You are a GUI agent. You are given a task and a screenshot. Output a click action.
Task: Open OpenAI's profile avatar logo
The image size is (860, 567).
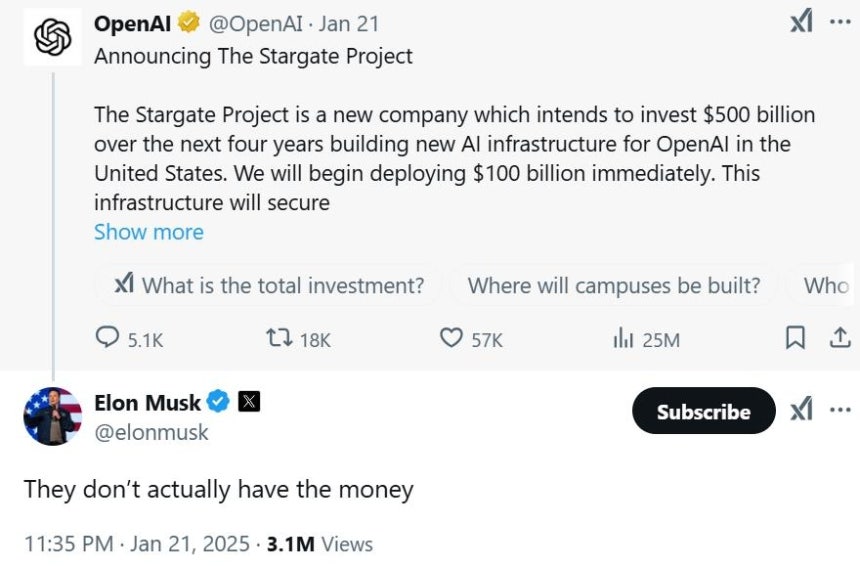53,37
